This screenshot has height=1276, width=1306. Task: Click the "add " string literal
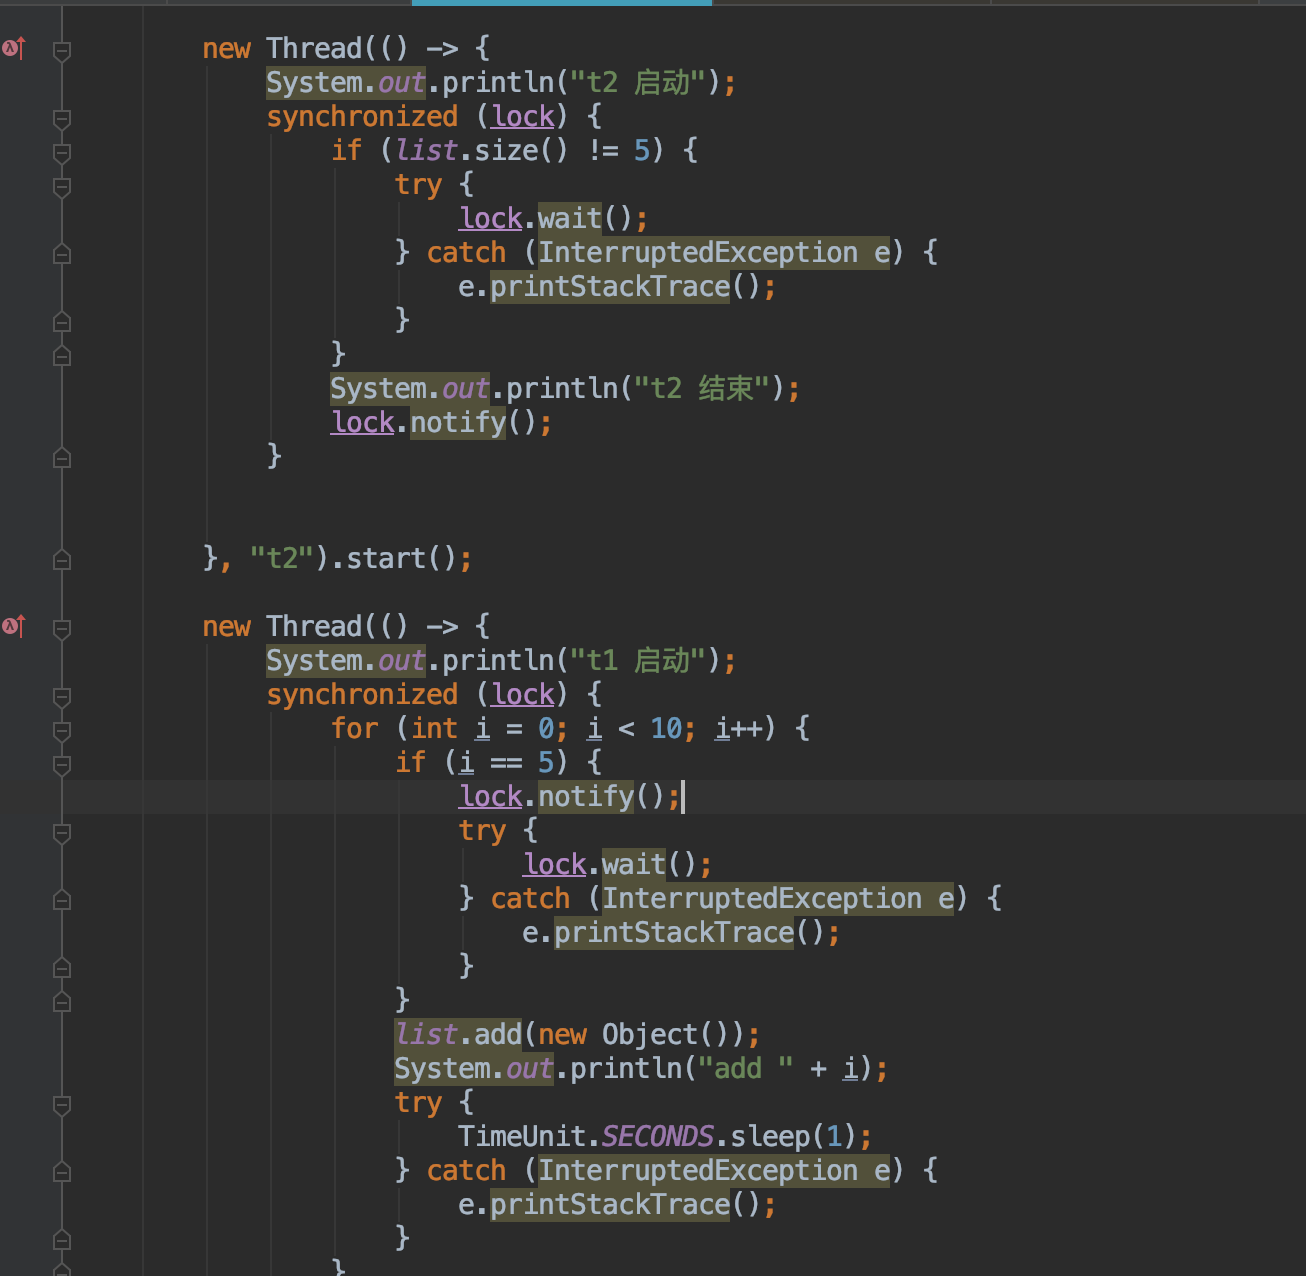(x=746, y=1068)
